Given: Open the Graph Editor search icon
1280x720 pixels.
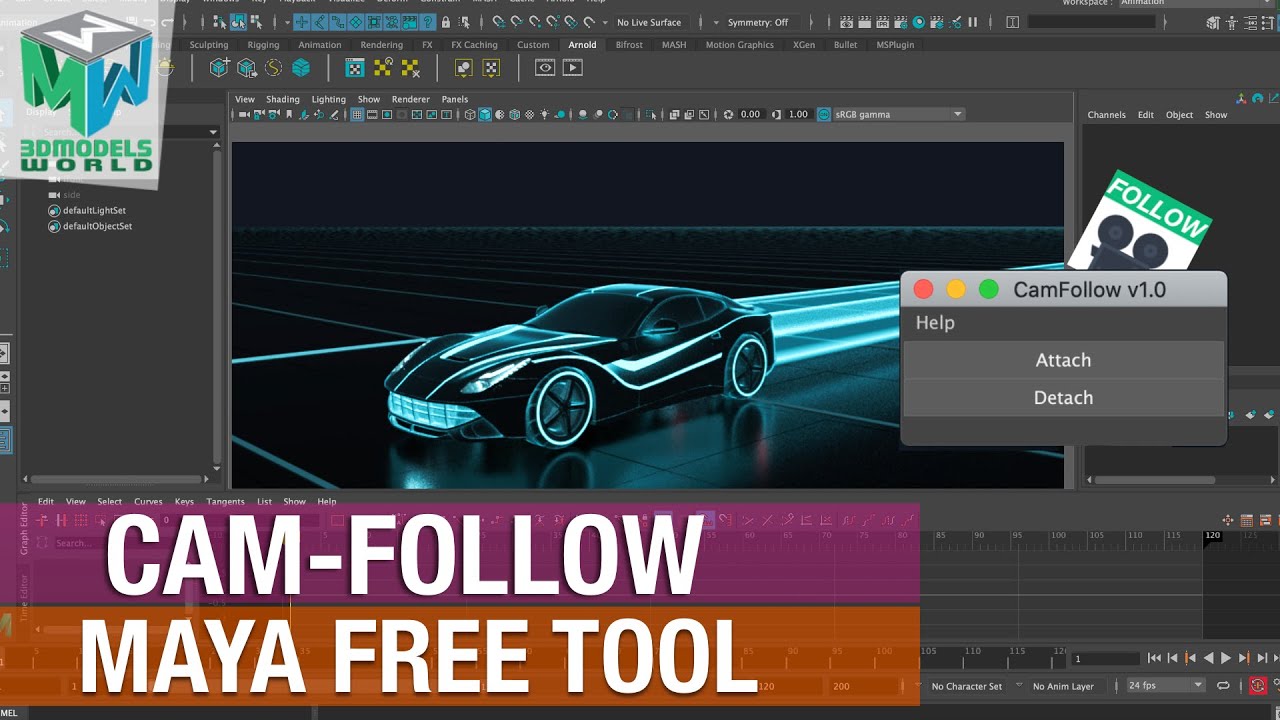Looking at the screenshot, I should point(42,542).
